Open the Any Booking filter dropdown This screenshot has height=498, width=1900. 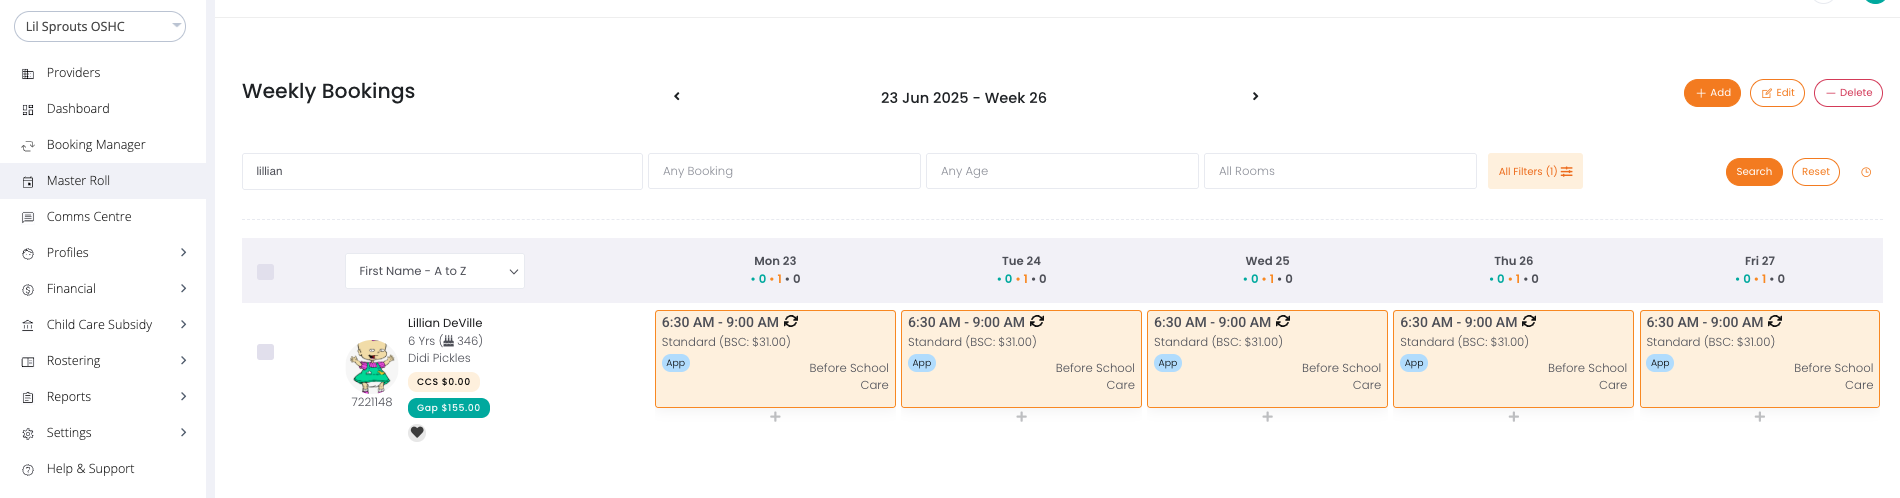(784, 171)
